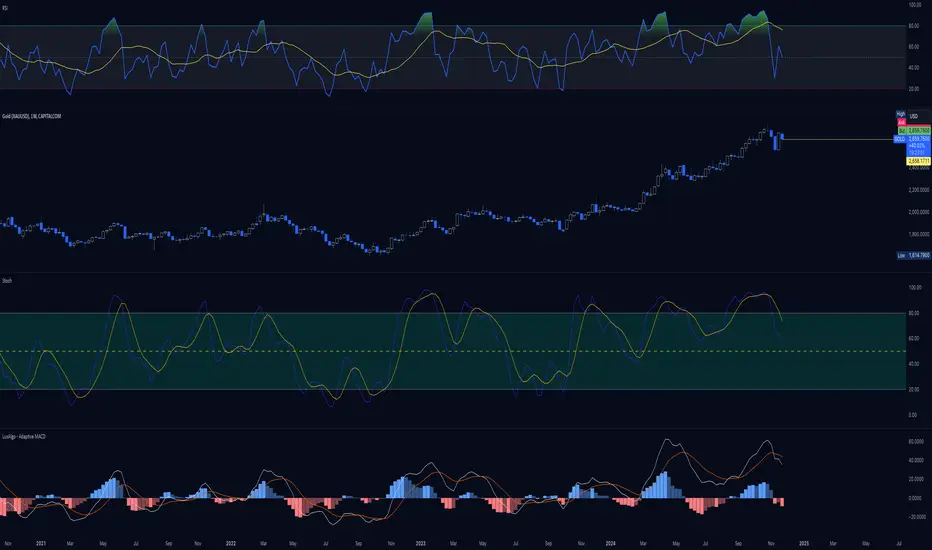Screen dimensions: 932x550
Task: Click the 2024 label on time axis
Action: 610,543
